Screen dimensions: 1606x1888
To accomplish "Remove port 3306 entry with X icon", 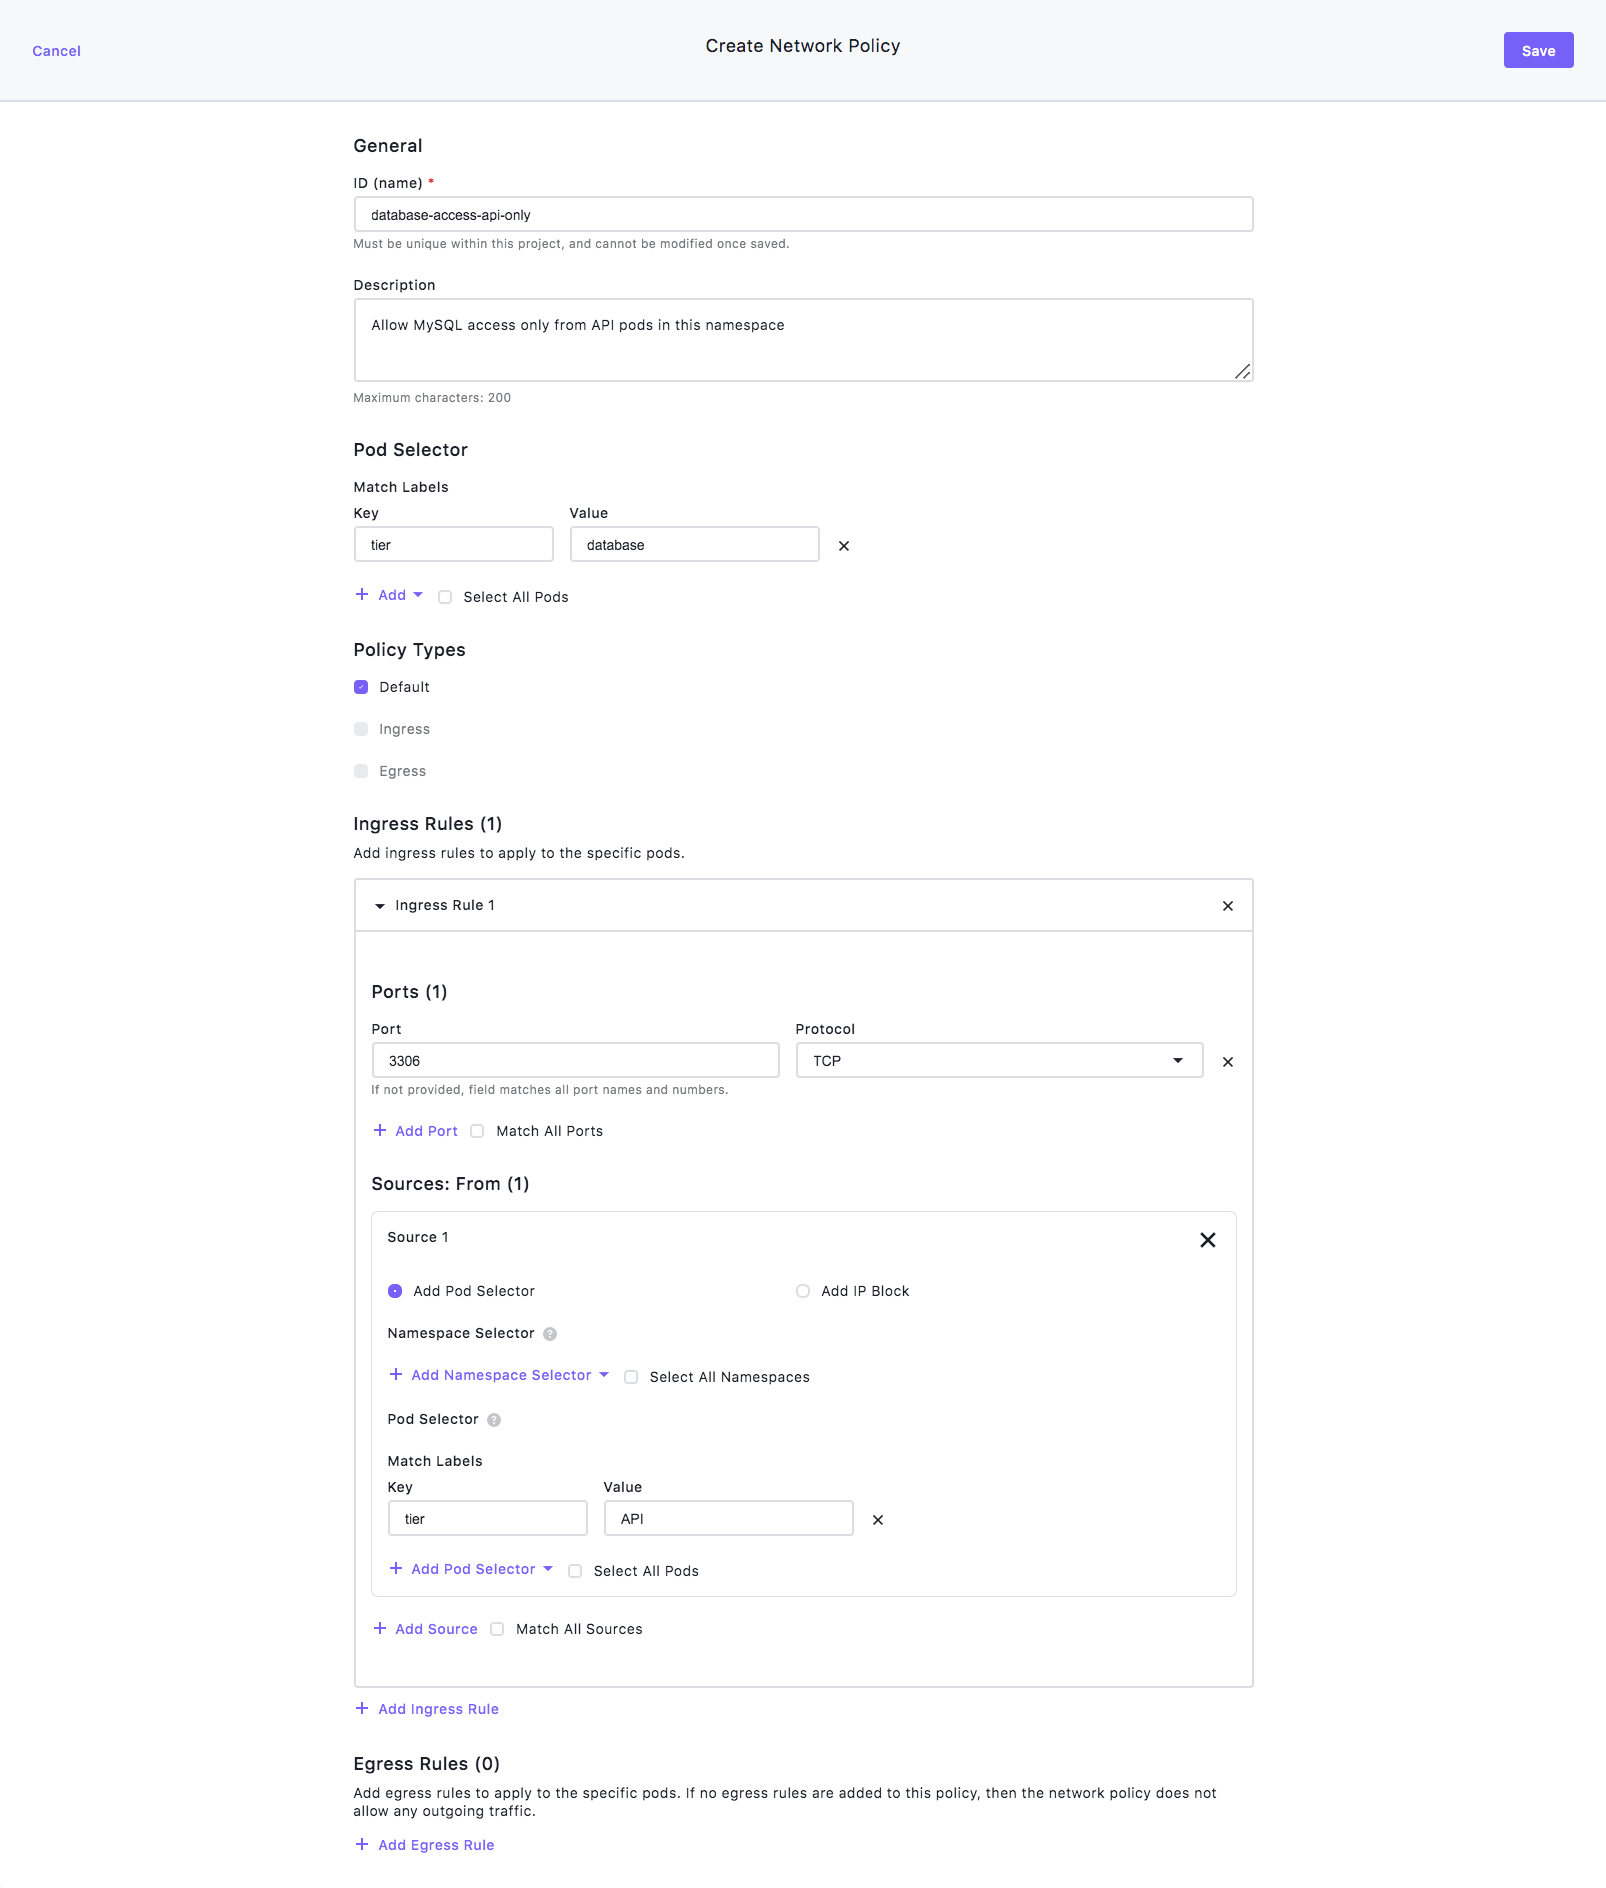I will click(x=1228, y=1062).
